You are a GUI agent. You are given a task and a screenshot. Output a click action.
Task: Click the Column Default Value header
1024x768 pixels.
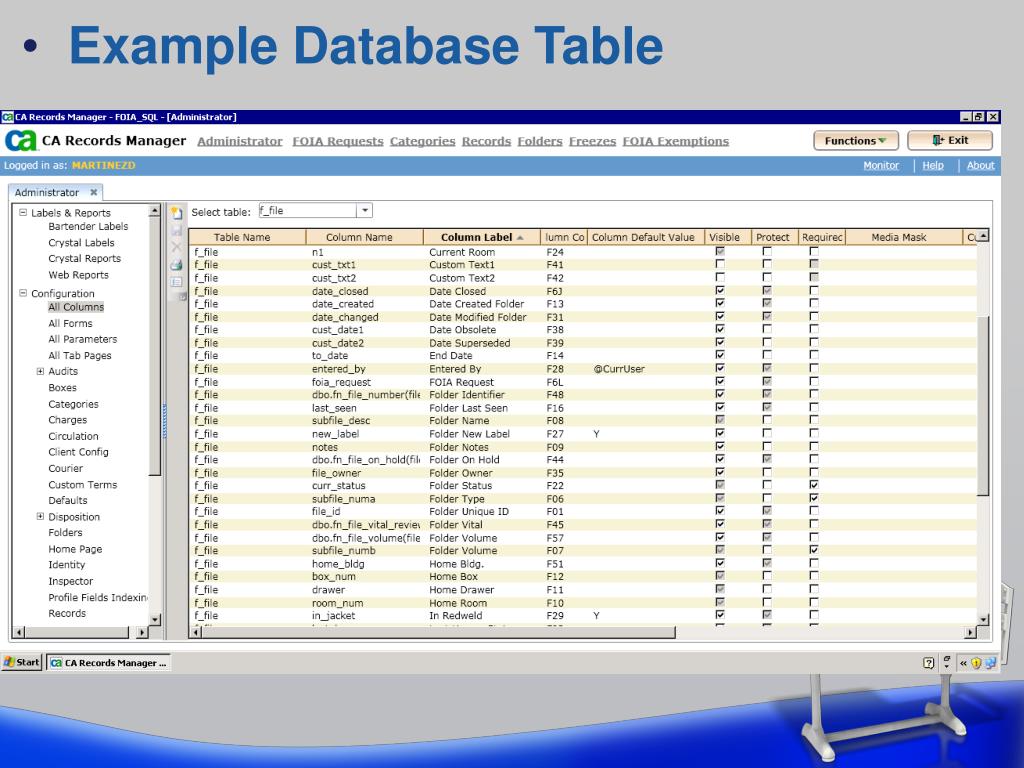click(646, 237)
